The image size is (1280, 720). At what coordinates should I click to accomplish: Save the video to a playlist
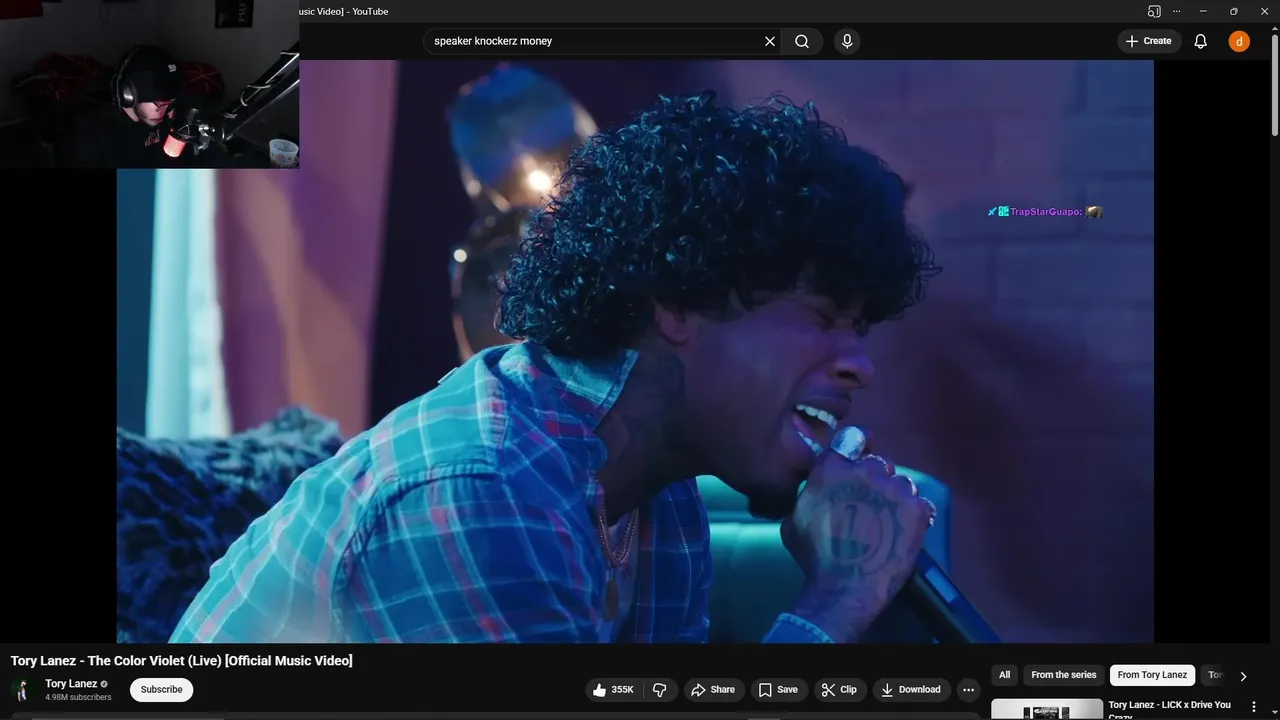click(x=778, y=690)
